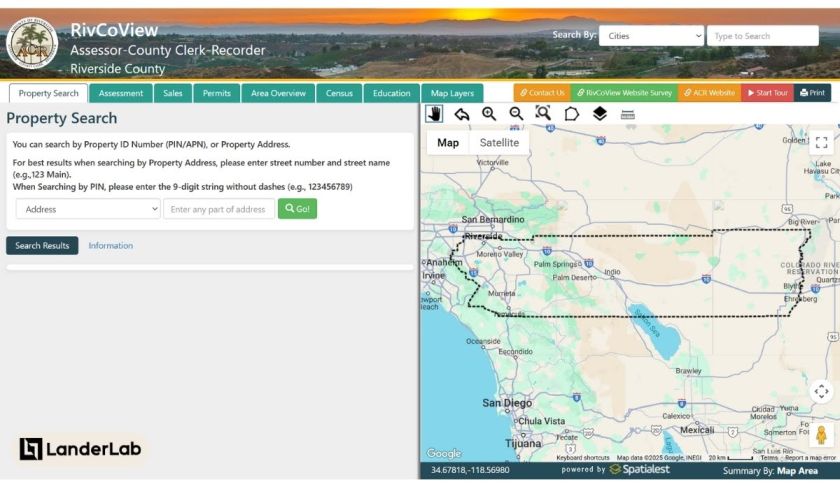This screenshot has height=489, width=840.
Task: Select the zoom to area tool
Action: [543, 113]
